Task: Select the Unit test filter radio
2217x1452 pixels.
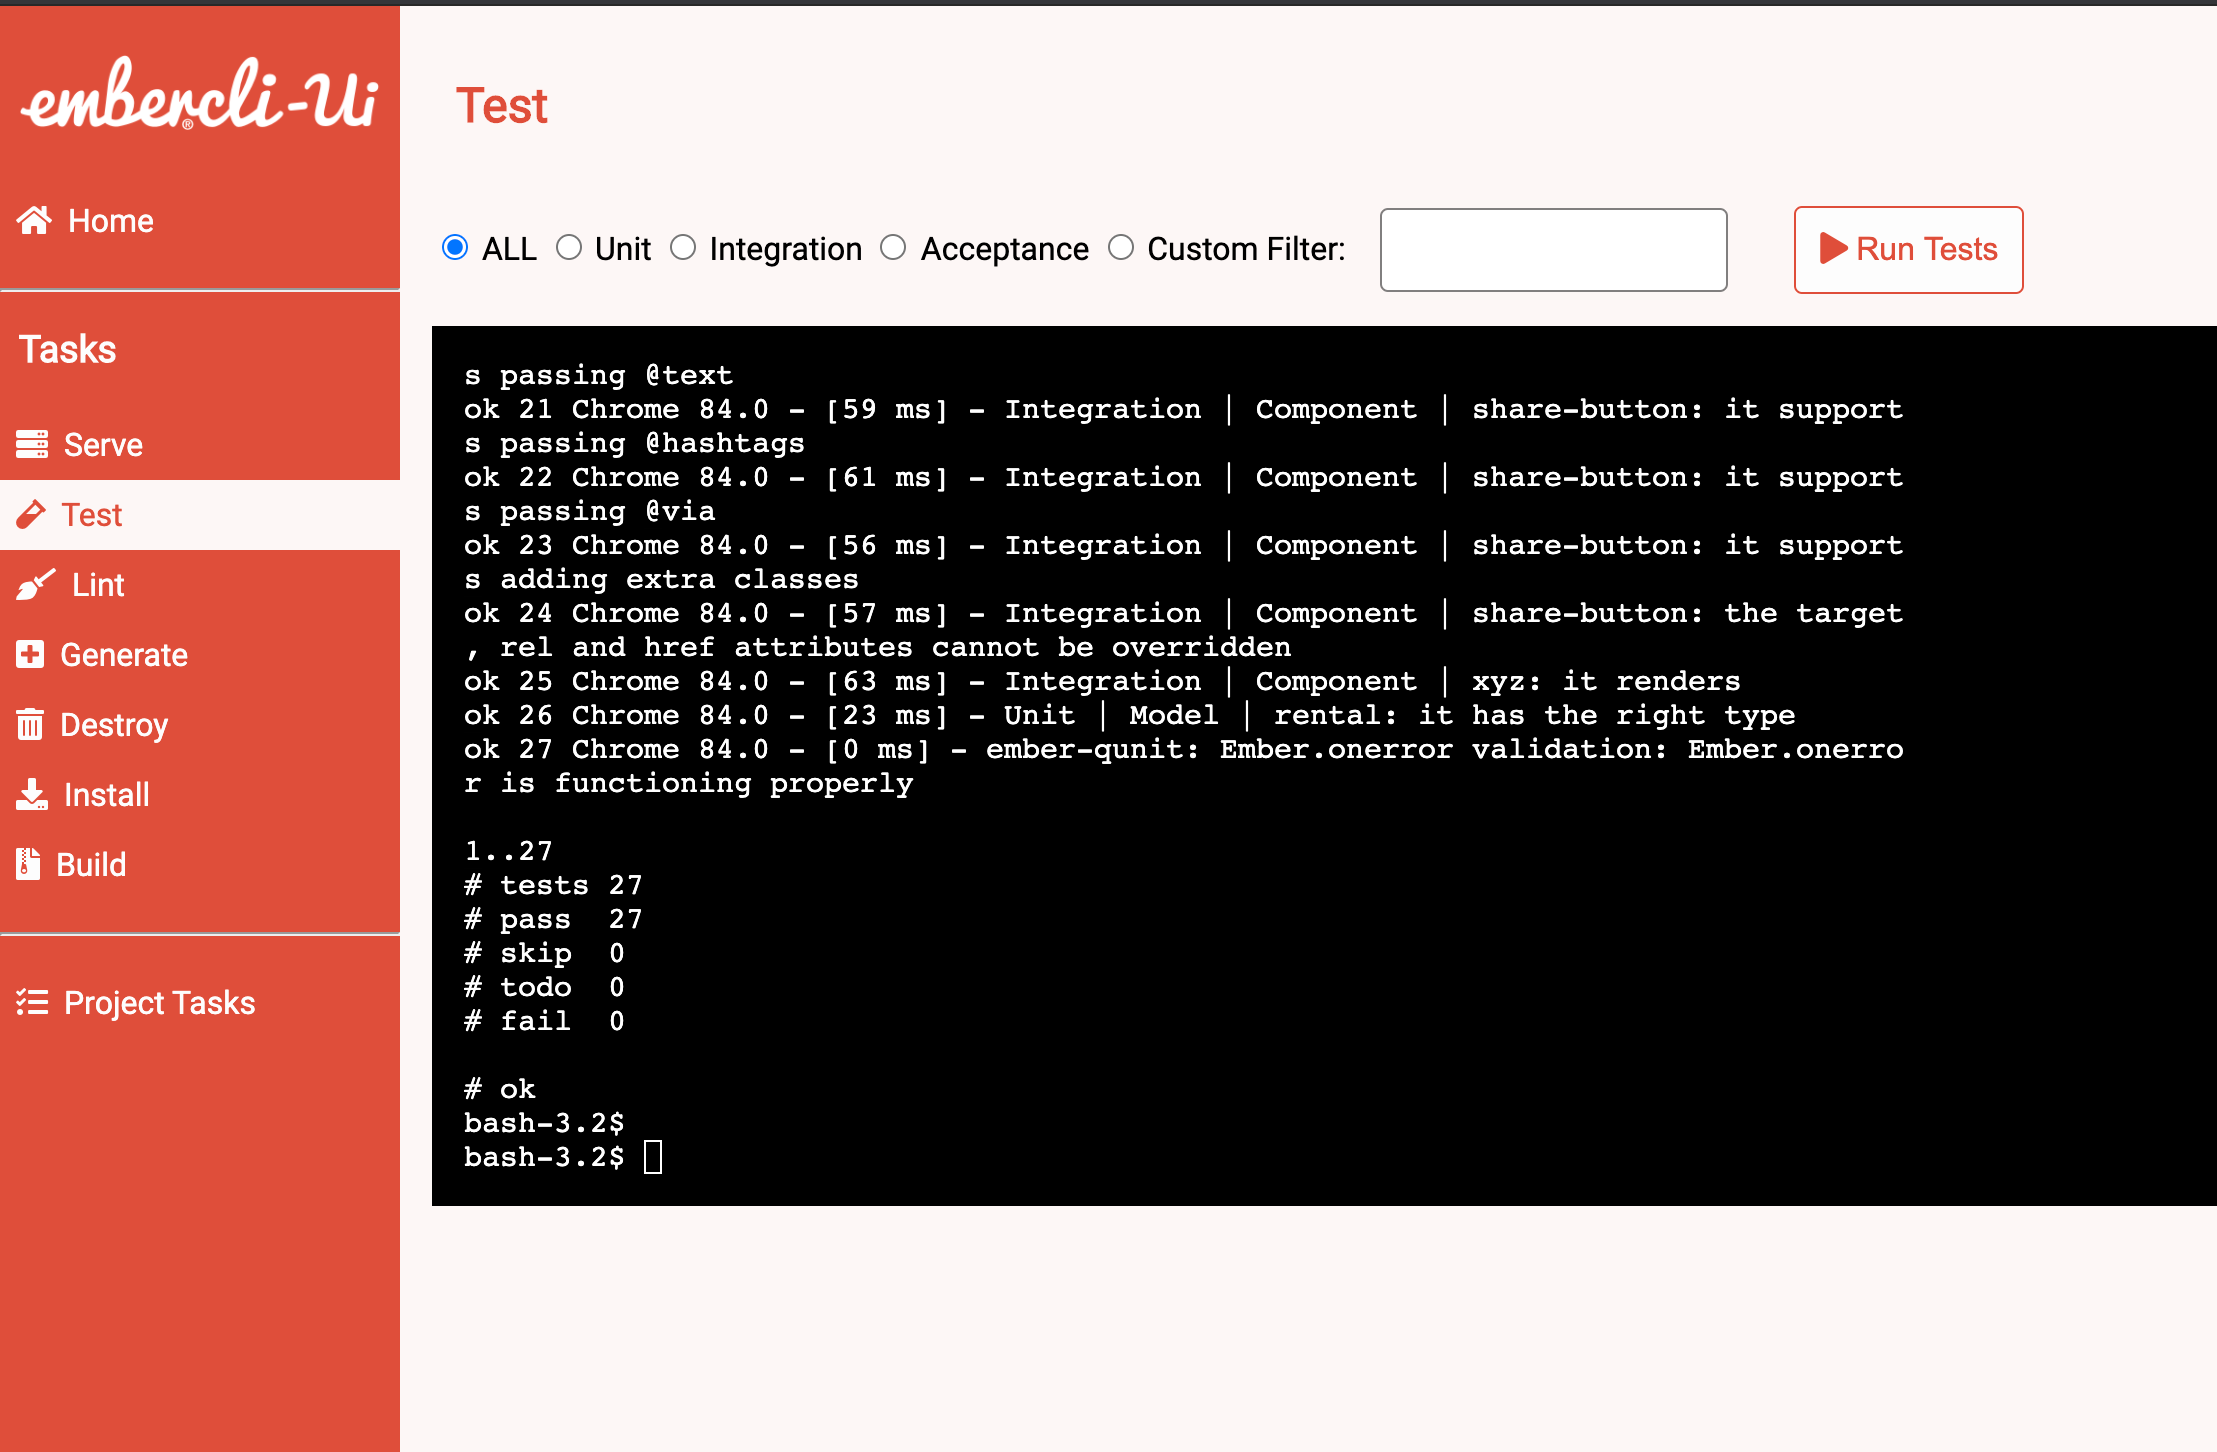Action: click(x=569, y=247)
